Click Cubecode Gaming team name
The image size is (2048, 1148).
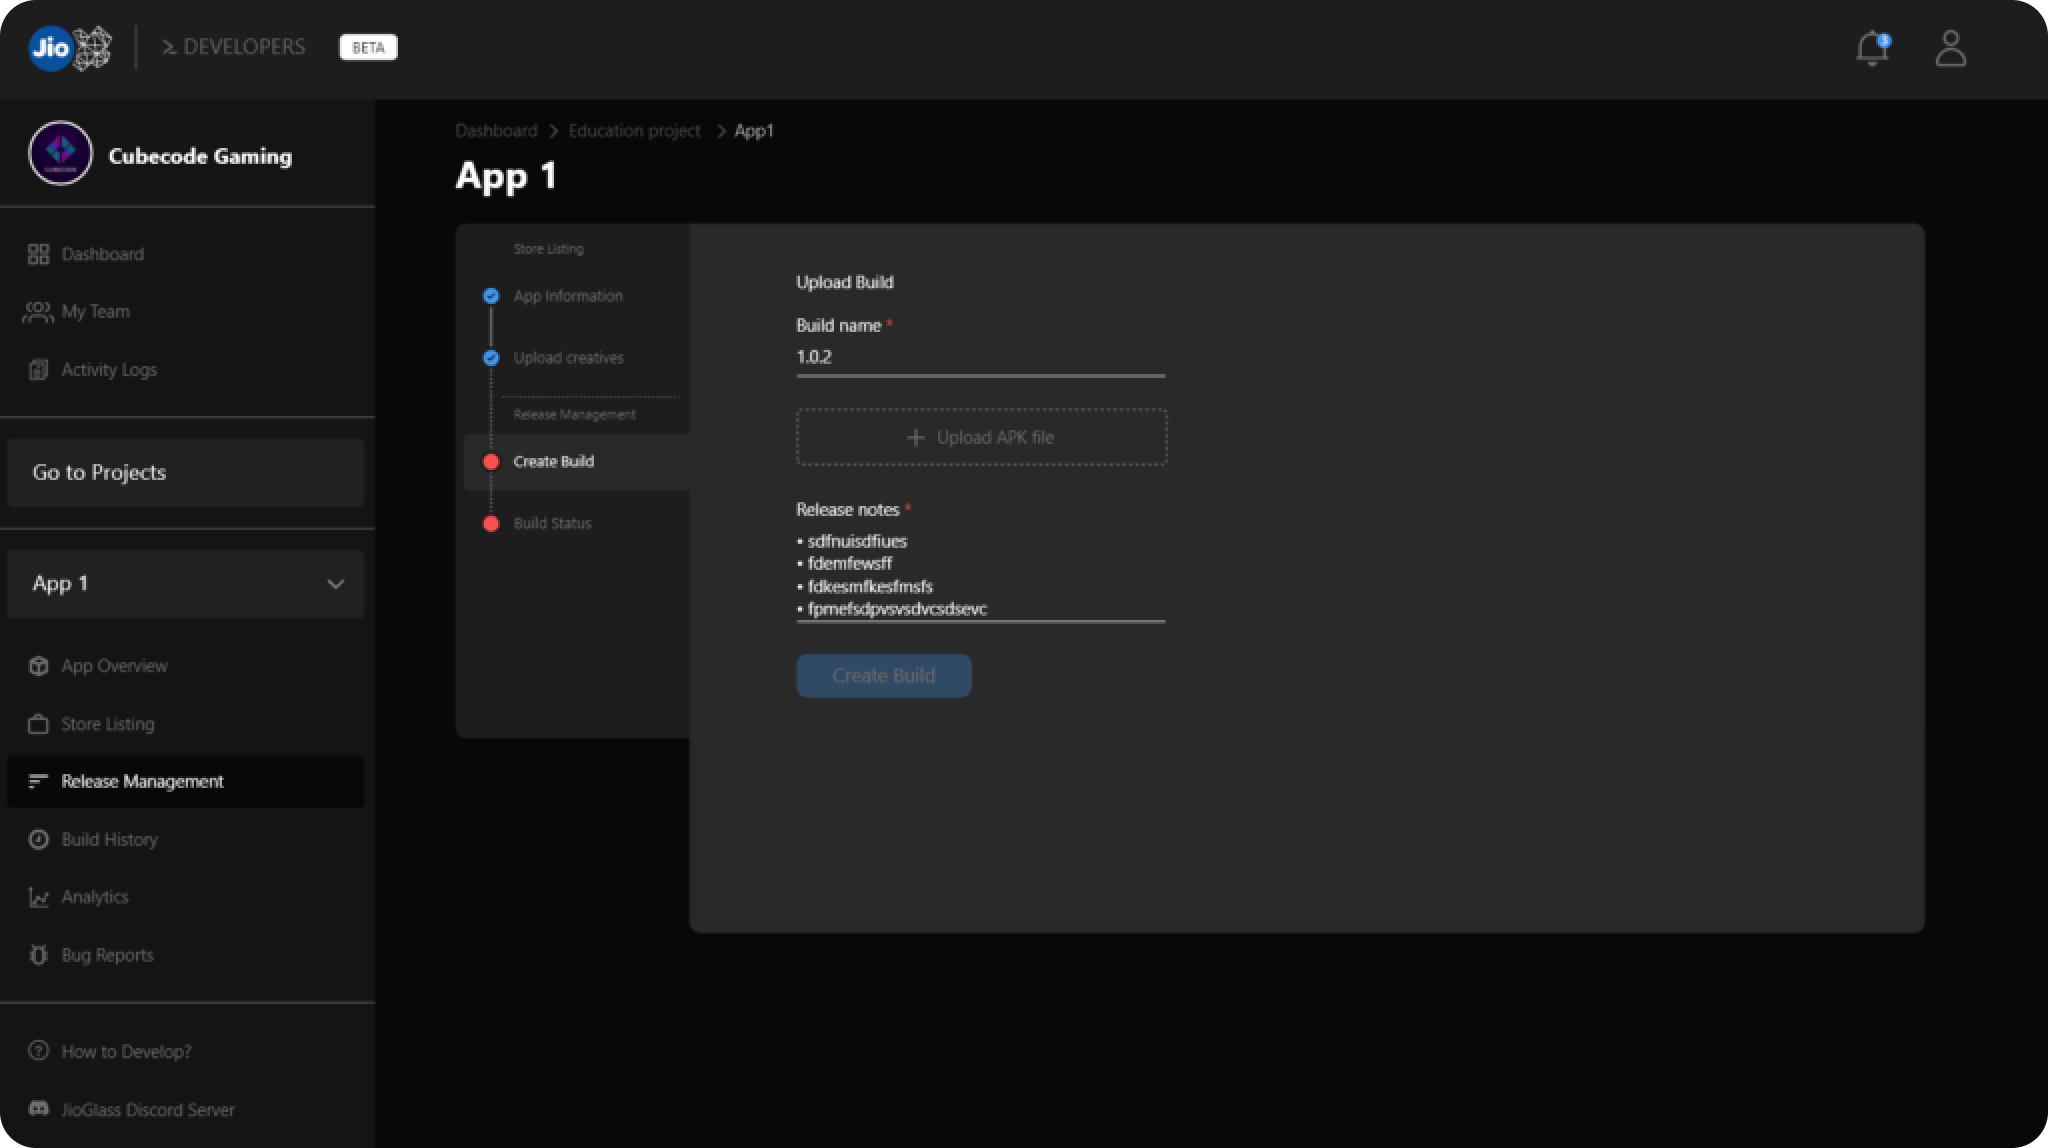(x=200, y=156)
